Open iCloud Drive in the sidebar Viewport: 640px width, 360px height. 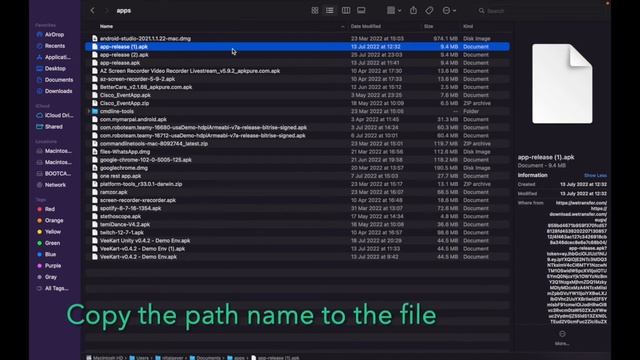59,116
